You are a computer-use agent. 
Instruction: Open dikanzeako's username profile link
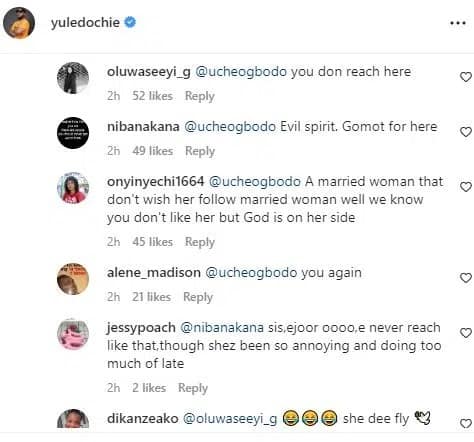[143, 419]
